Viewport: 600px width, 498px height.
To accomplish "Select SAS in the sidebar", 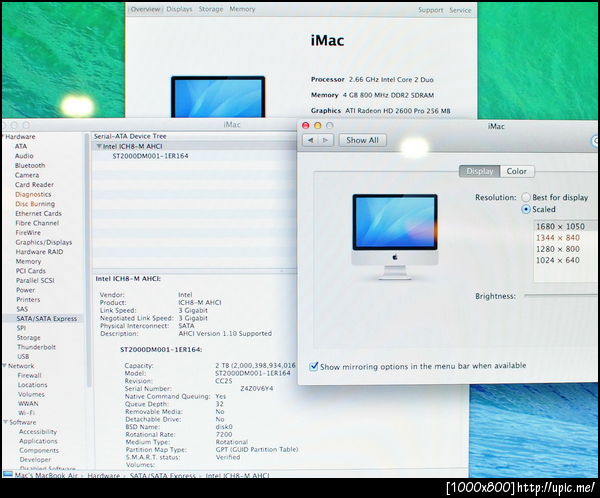I will [x=22, y=309].
